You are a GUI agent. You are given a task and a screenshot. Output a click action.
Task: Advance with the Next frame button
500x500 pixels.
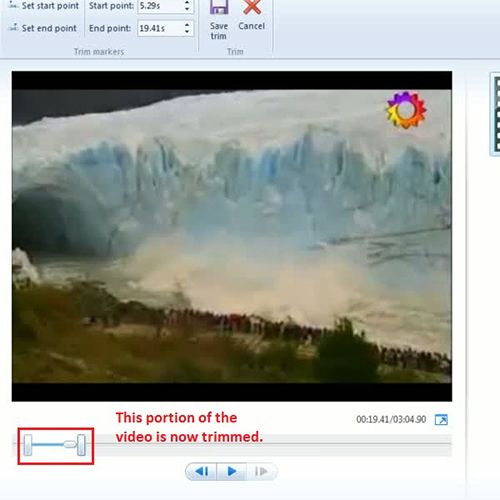(x=261, y=471)
